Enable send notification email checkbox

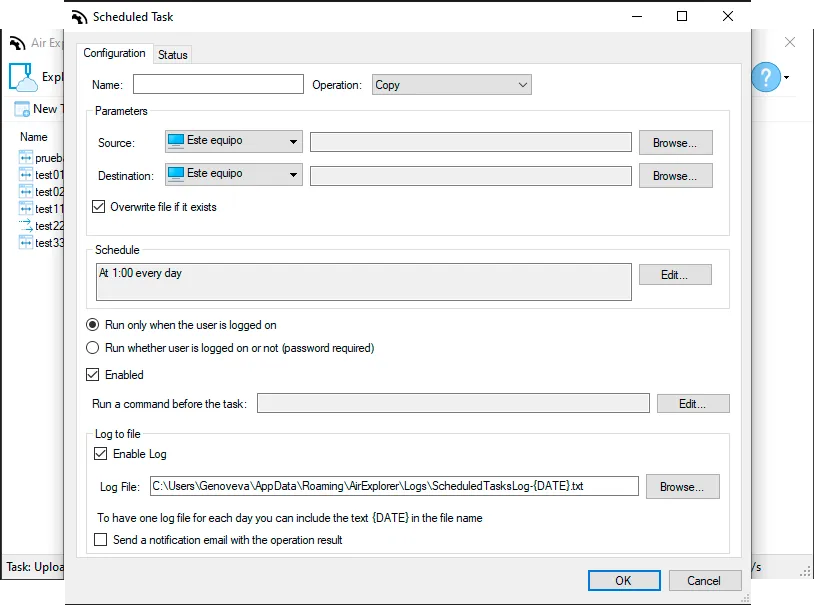coord(101,540)
